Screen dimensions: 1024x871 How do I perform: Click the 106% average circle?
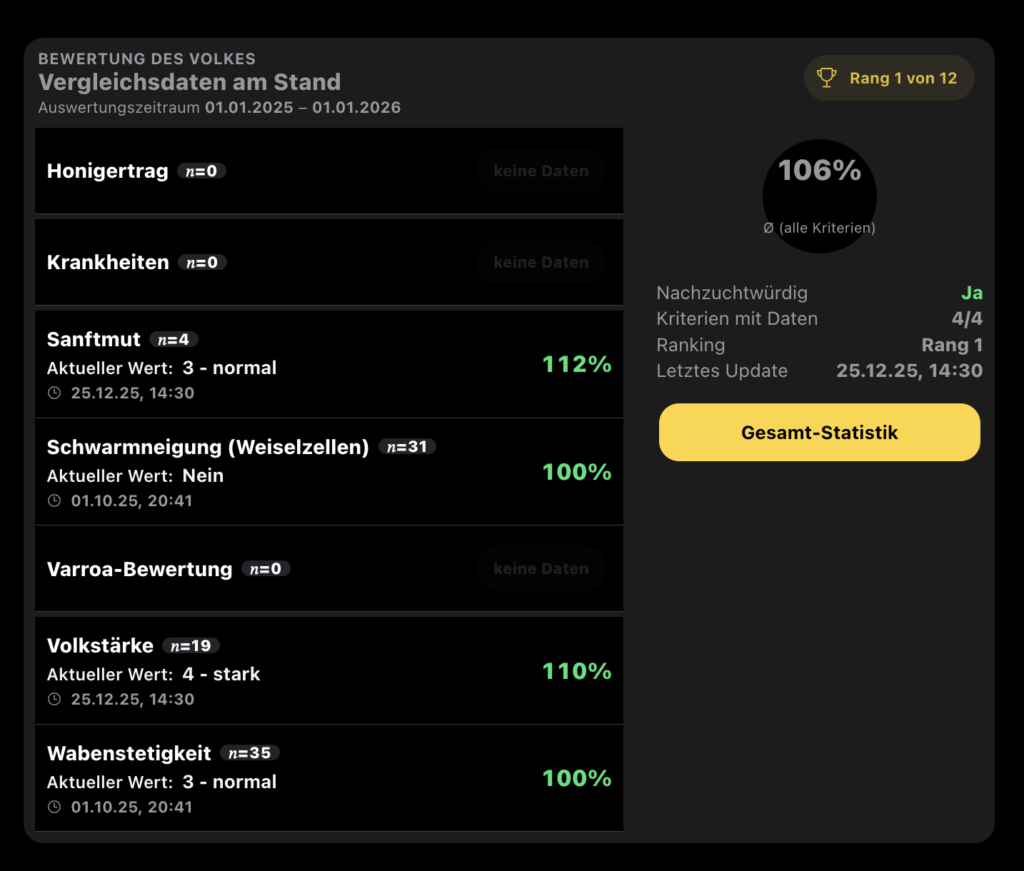819,196
